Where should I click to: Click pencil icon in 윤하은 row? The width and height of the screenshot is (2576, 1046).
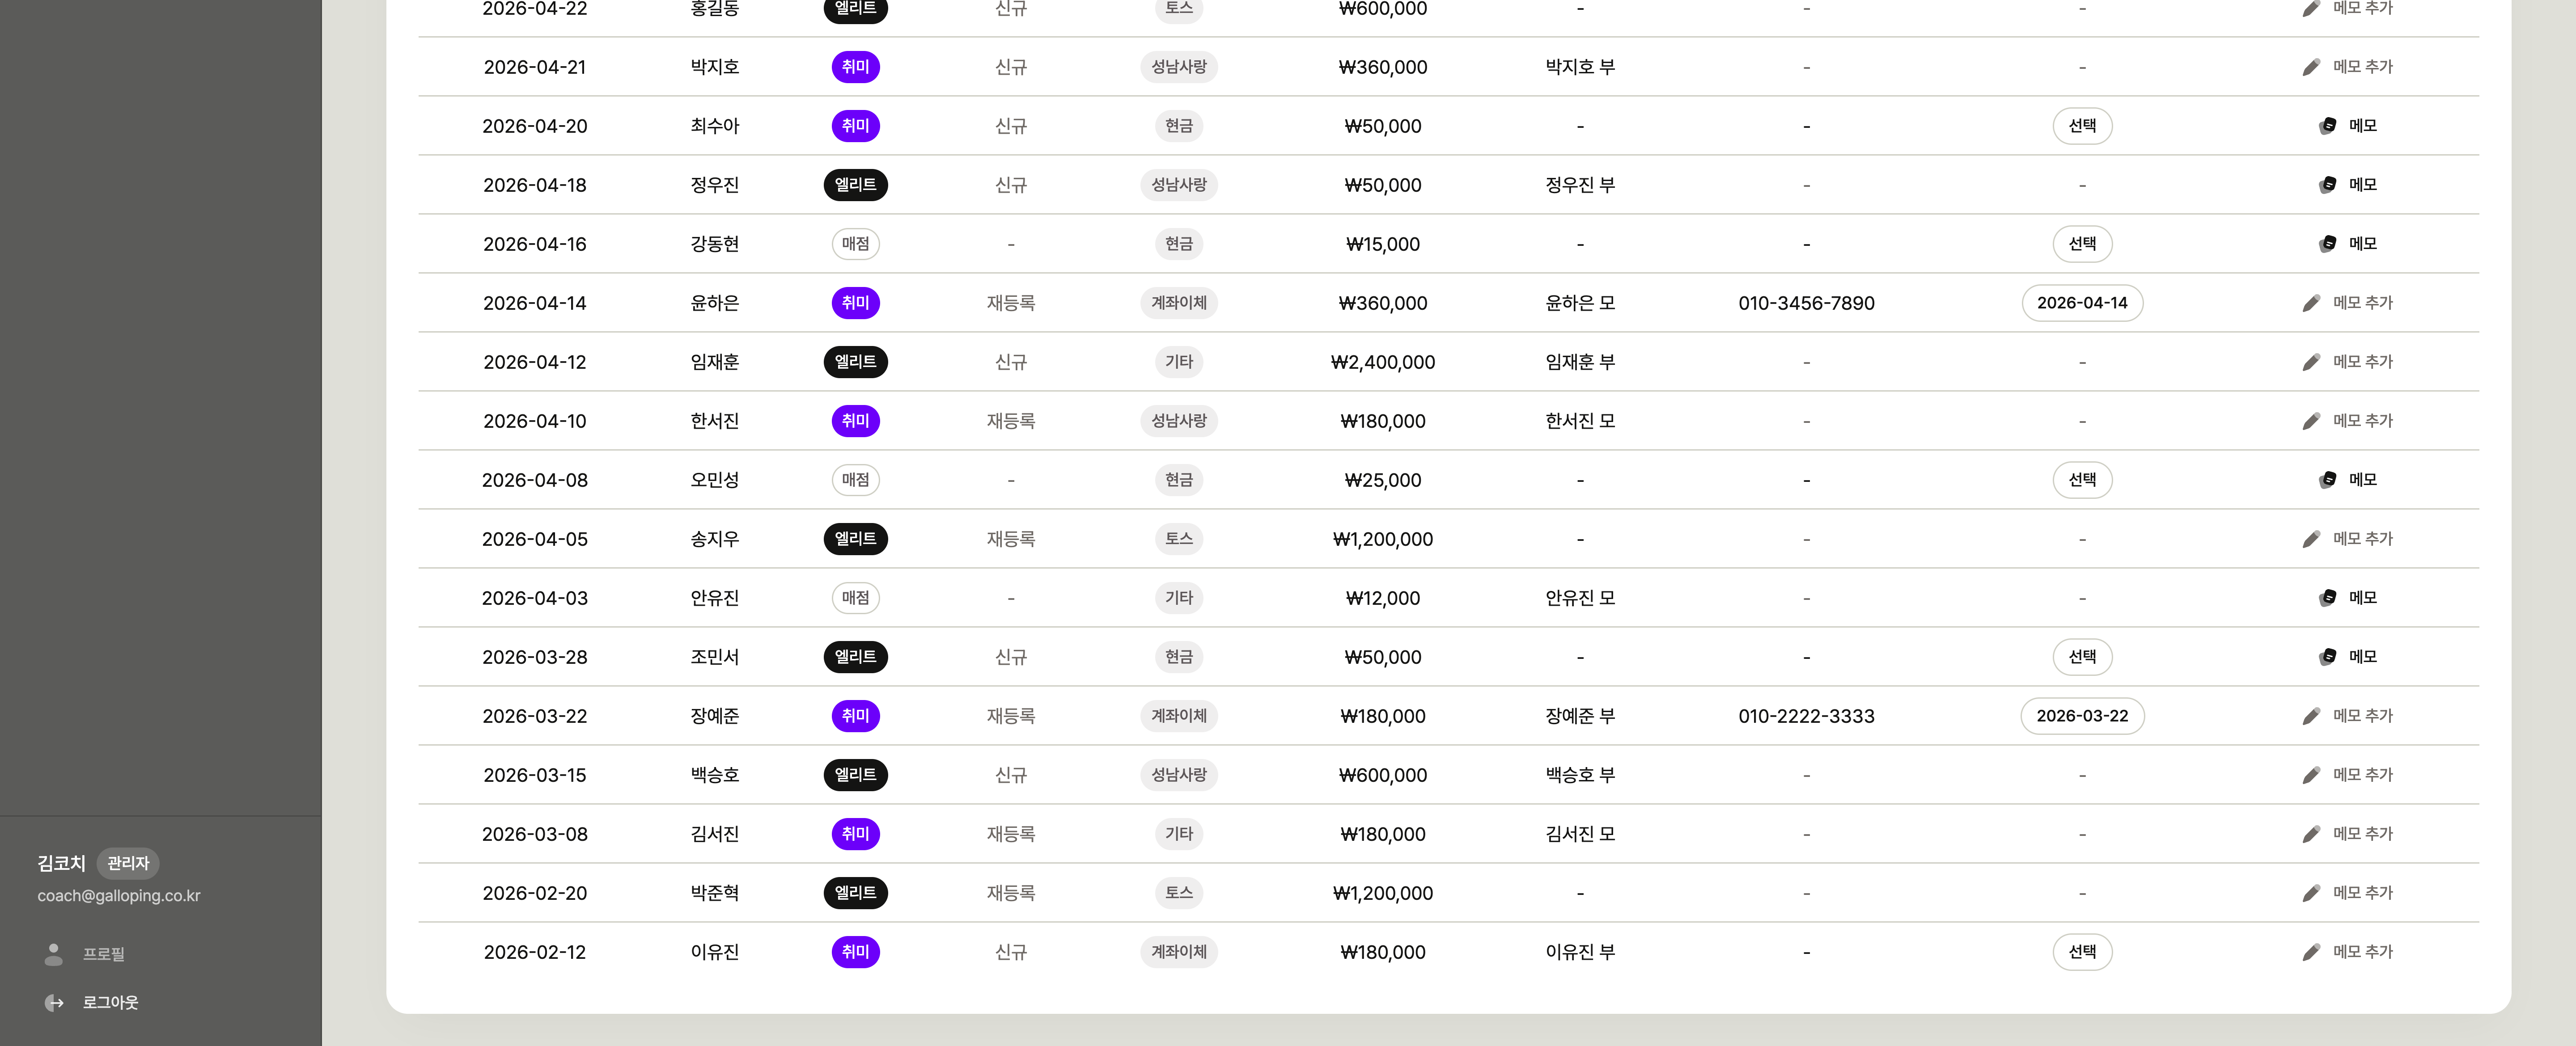click(x=2311, y=303)
